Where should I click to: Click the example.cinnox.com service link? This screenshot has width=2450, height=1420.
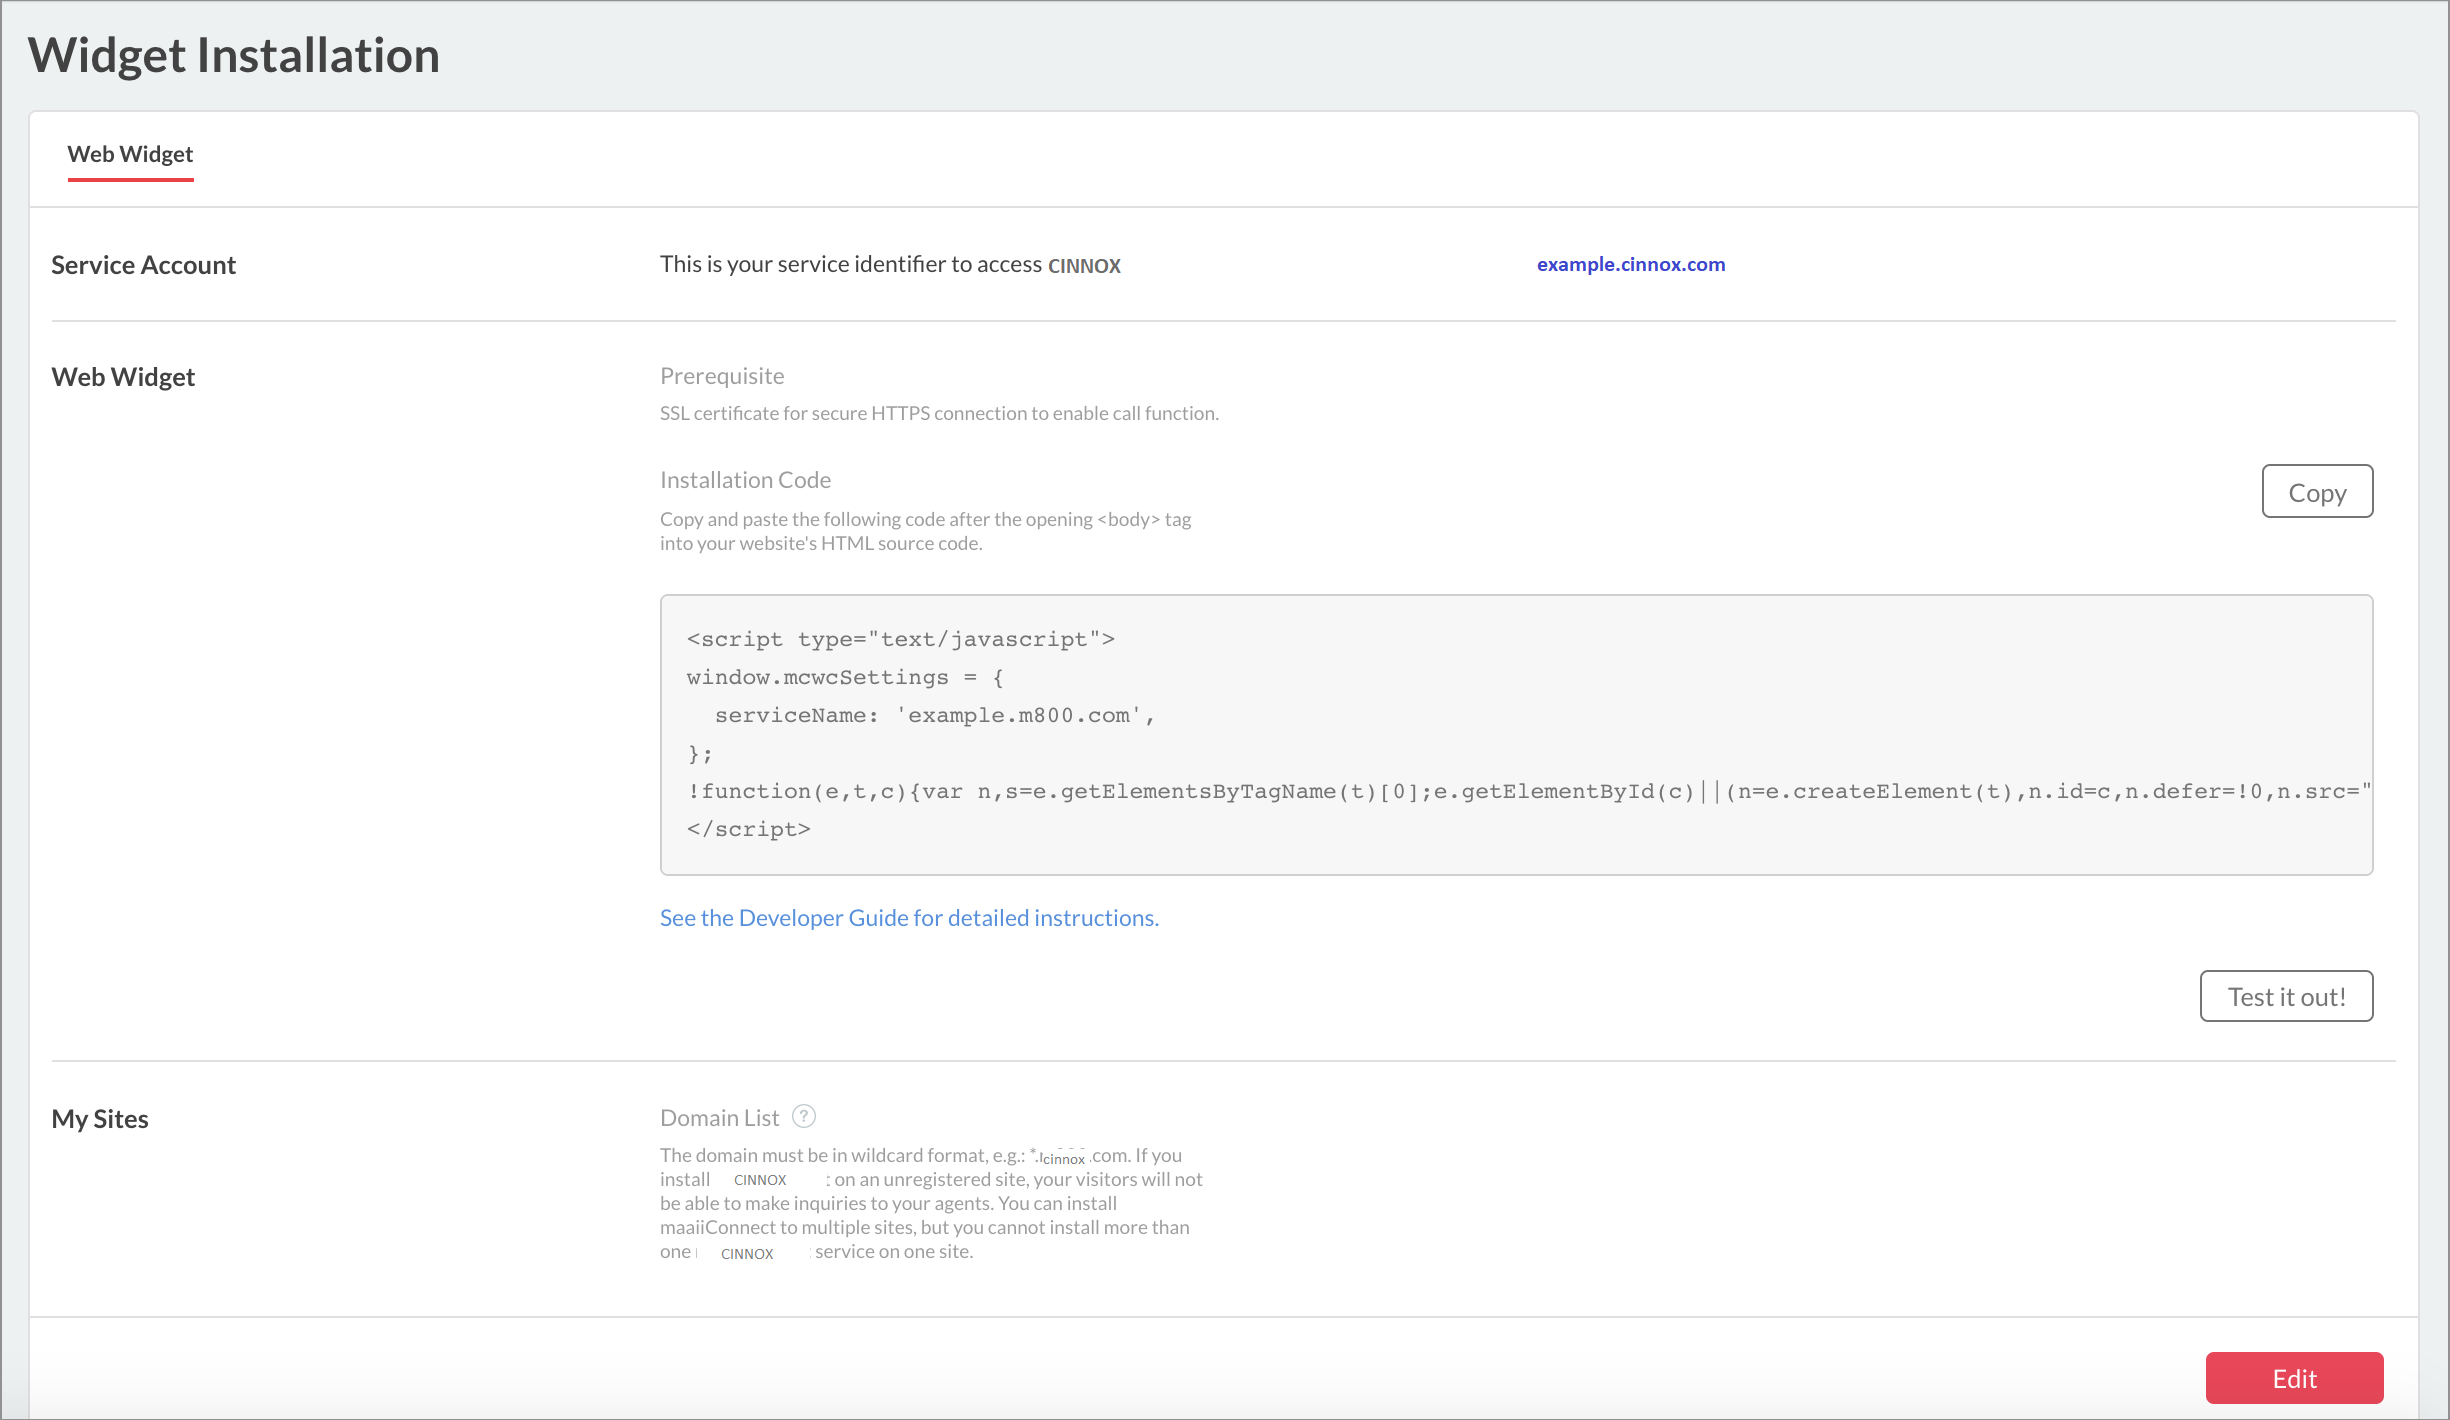pyautogui.click(x=1631, y=264)
